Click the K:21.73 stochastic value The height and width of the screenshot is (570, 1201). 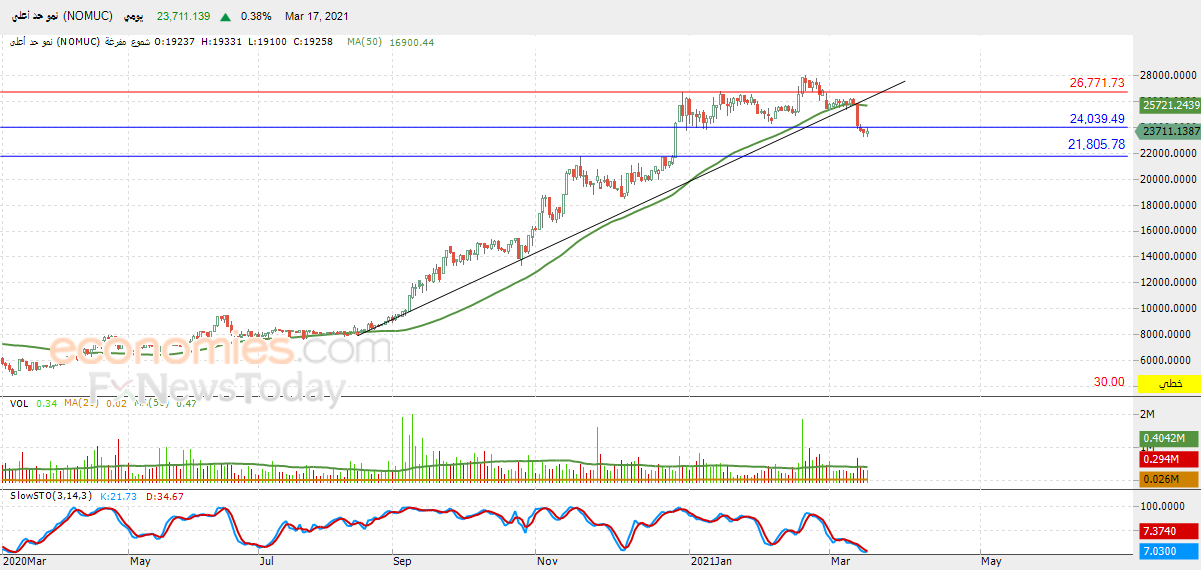click(118, 495)
